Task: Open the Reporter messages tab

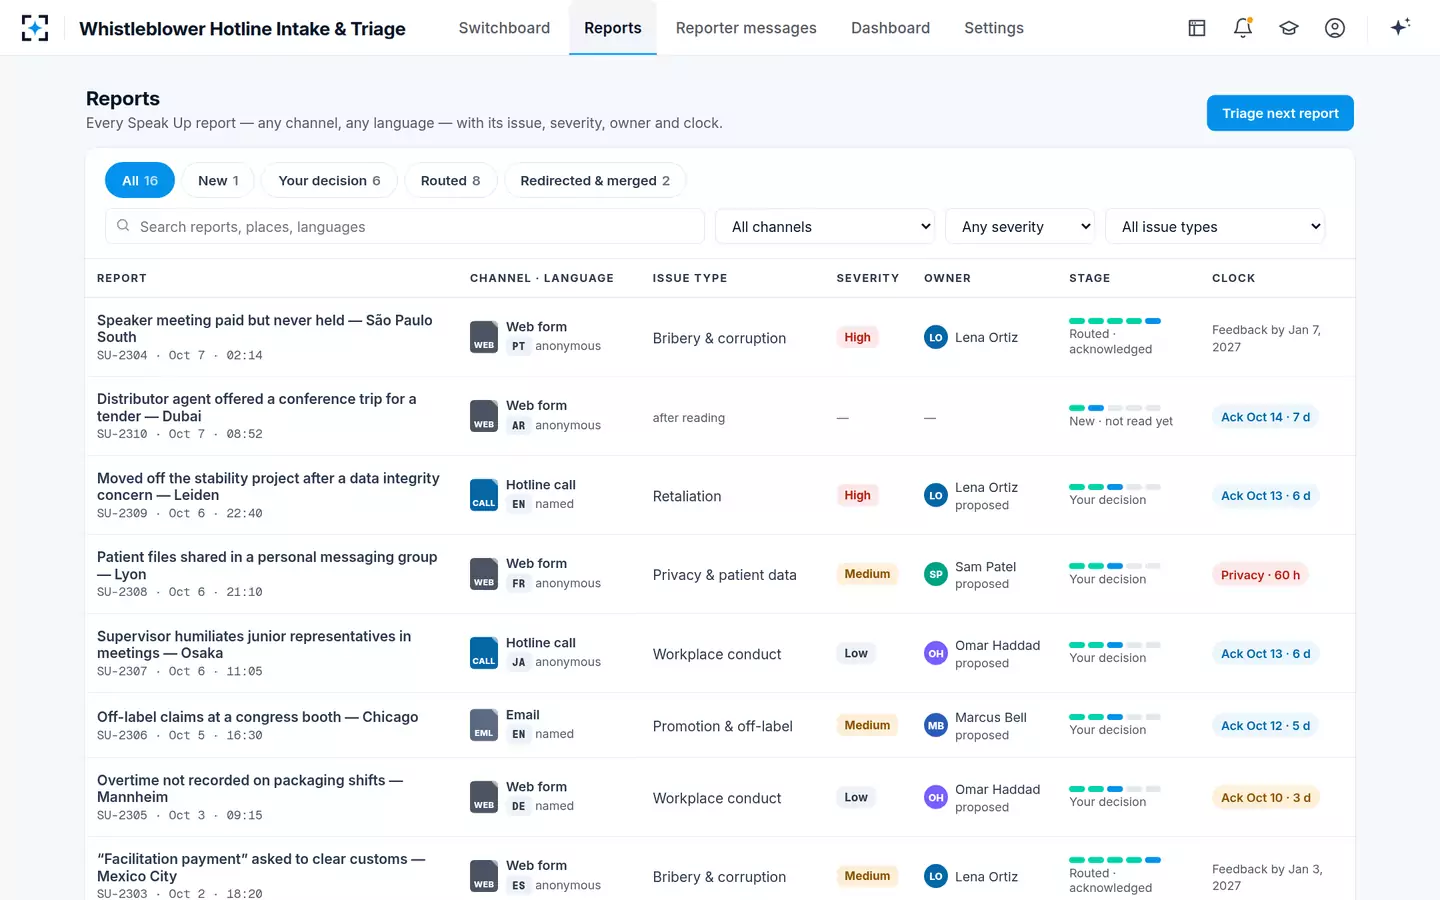Action: [x=746, y=28]
